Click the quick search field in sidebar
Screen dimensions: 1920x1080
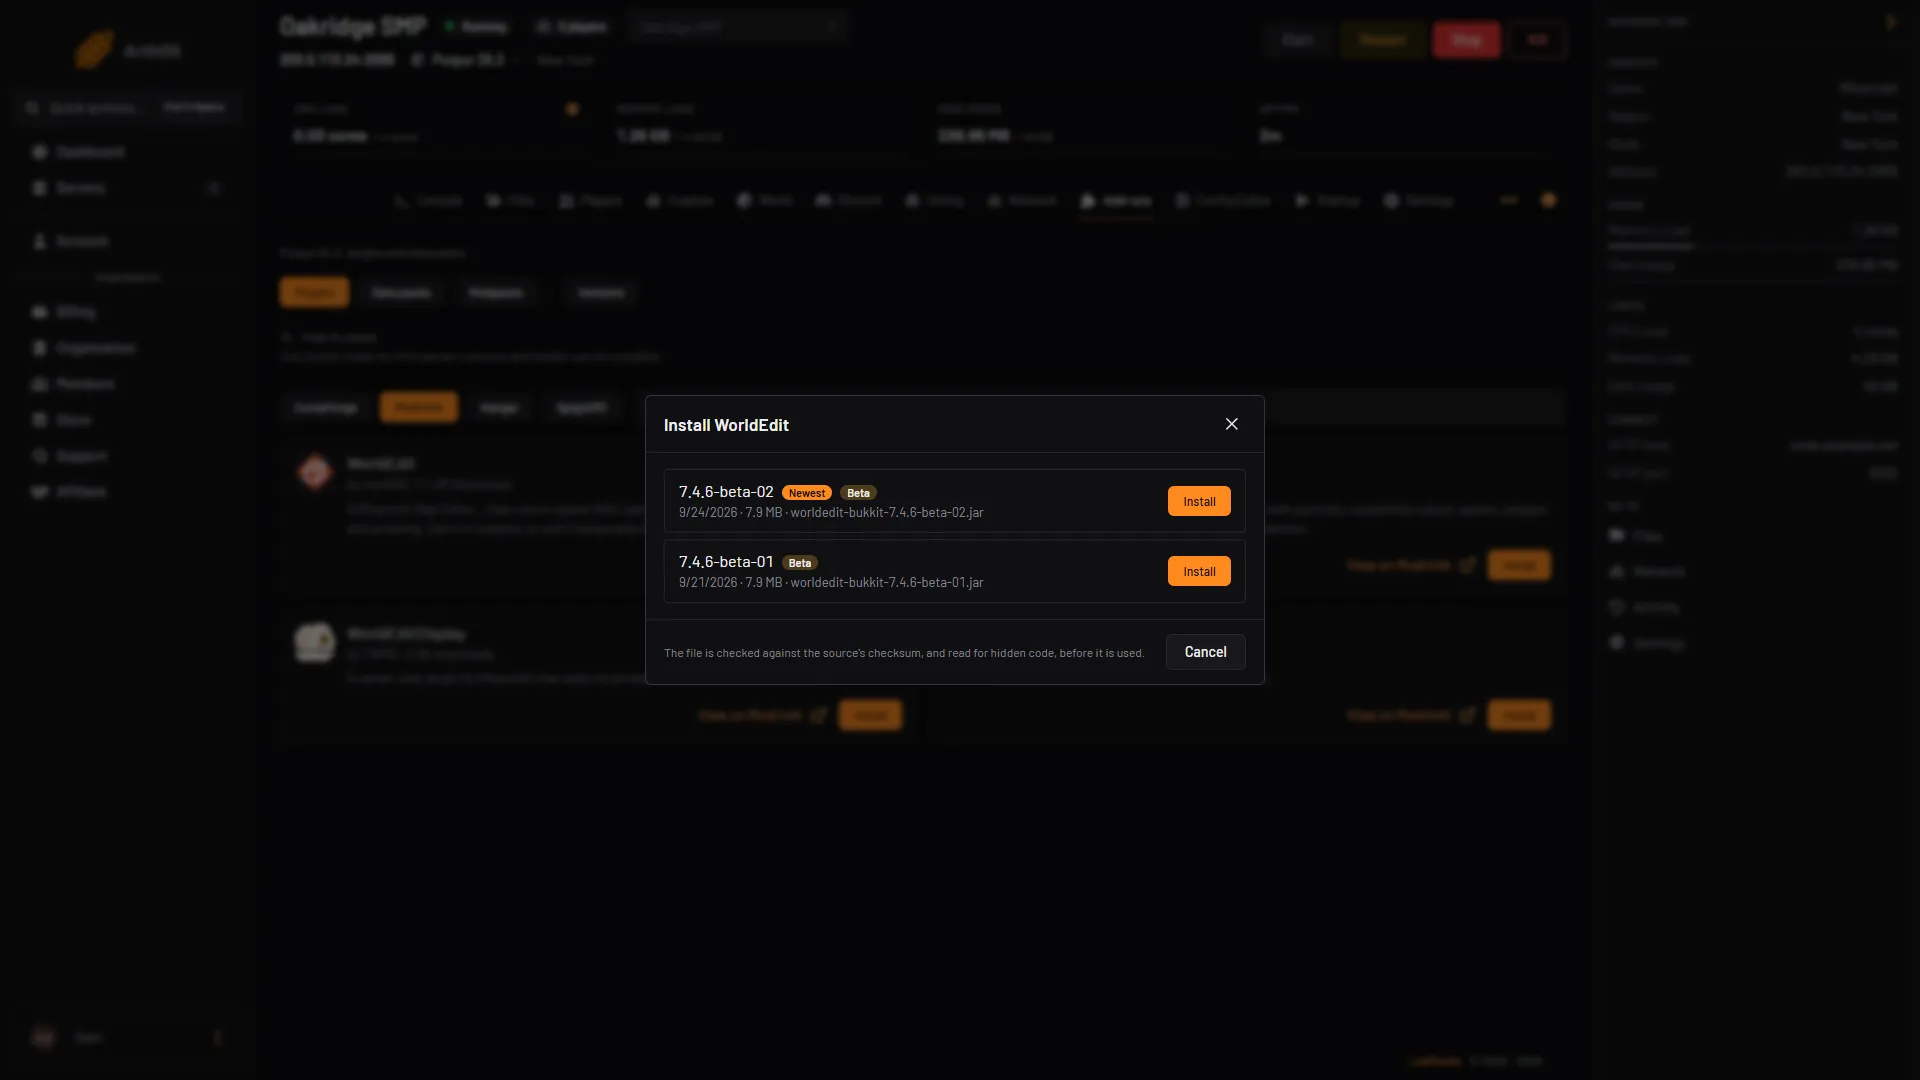point(128,107)
